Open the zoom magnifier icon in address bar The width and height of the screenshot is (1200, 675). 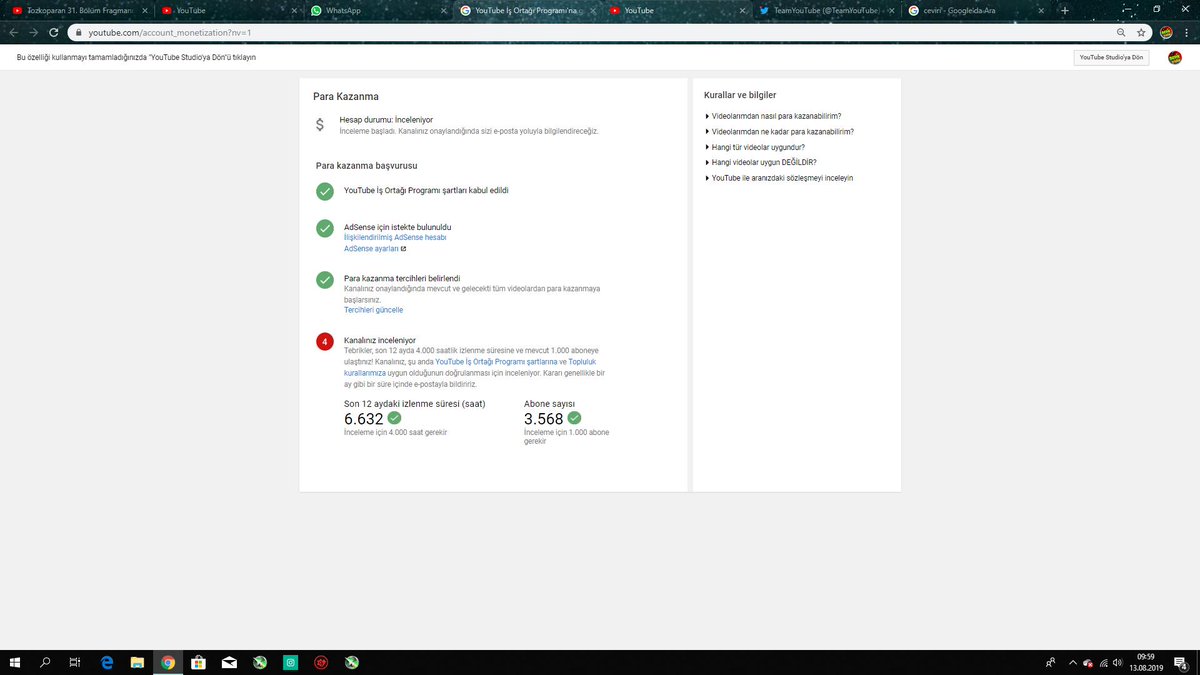(x=1122, y=32)
